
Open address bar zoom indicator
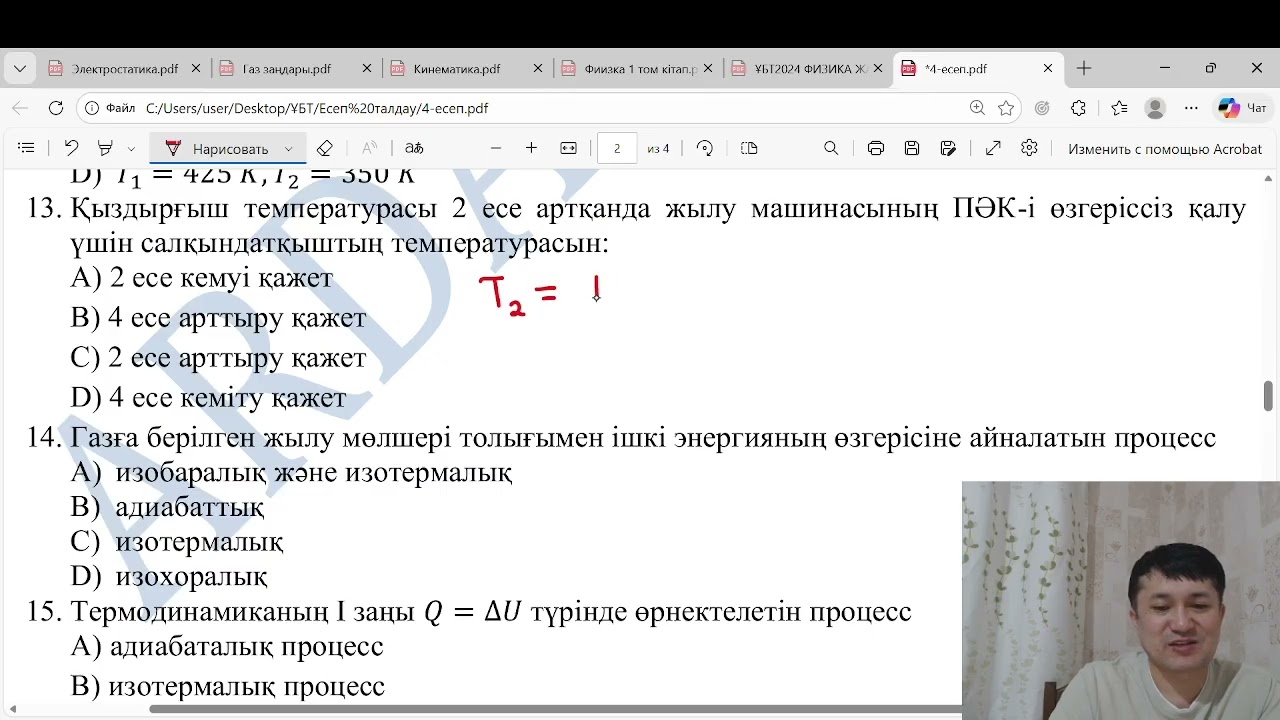pos(977,108)
